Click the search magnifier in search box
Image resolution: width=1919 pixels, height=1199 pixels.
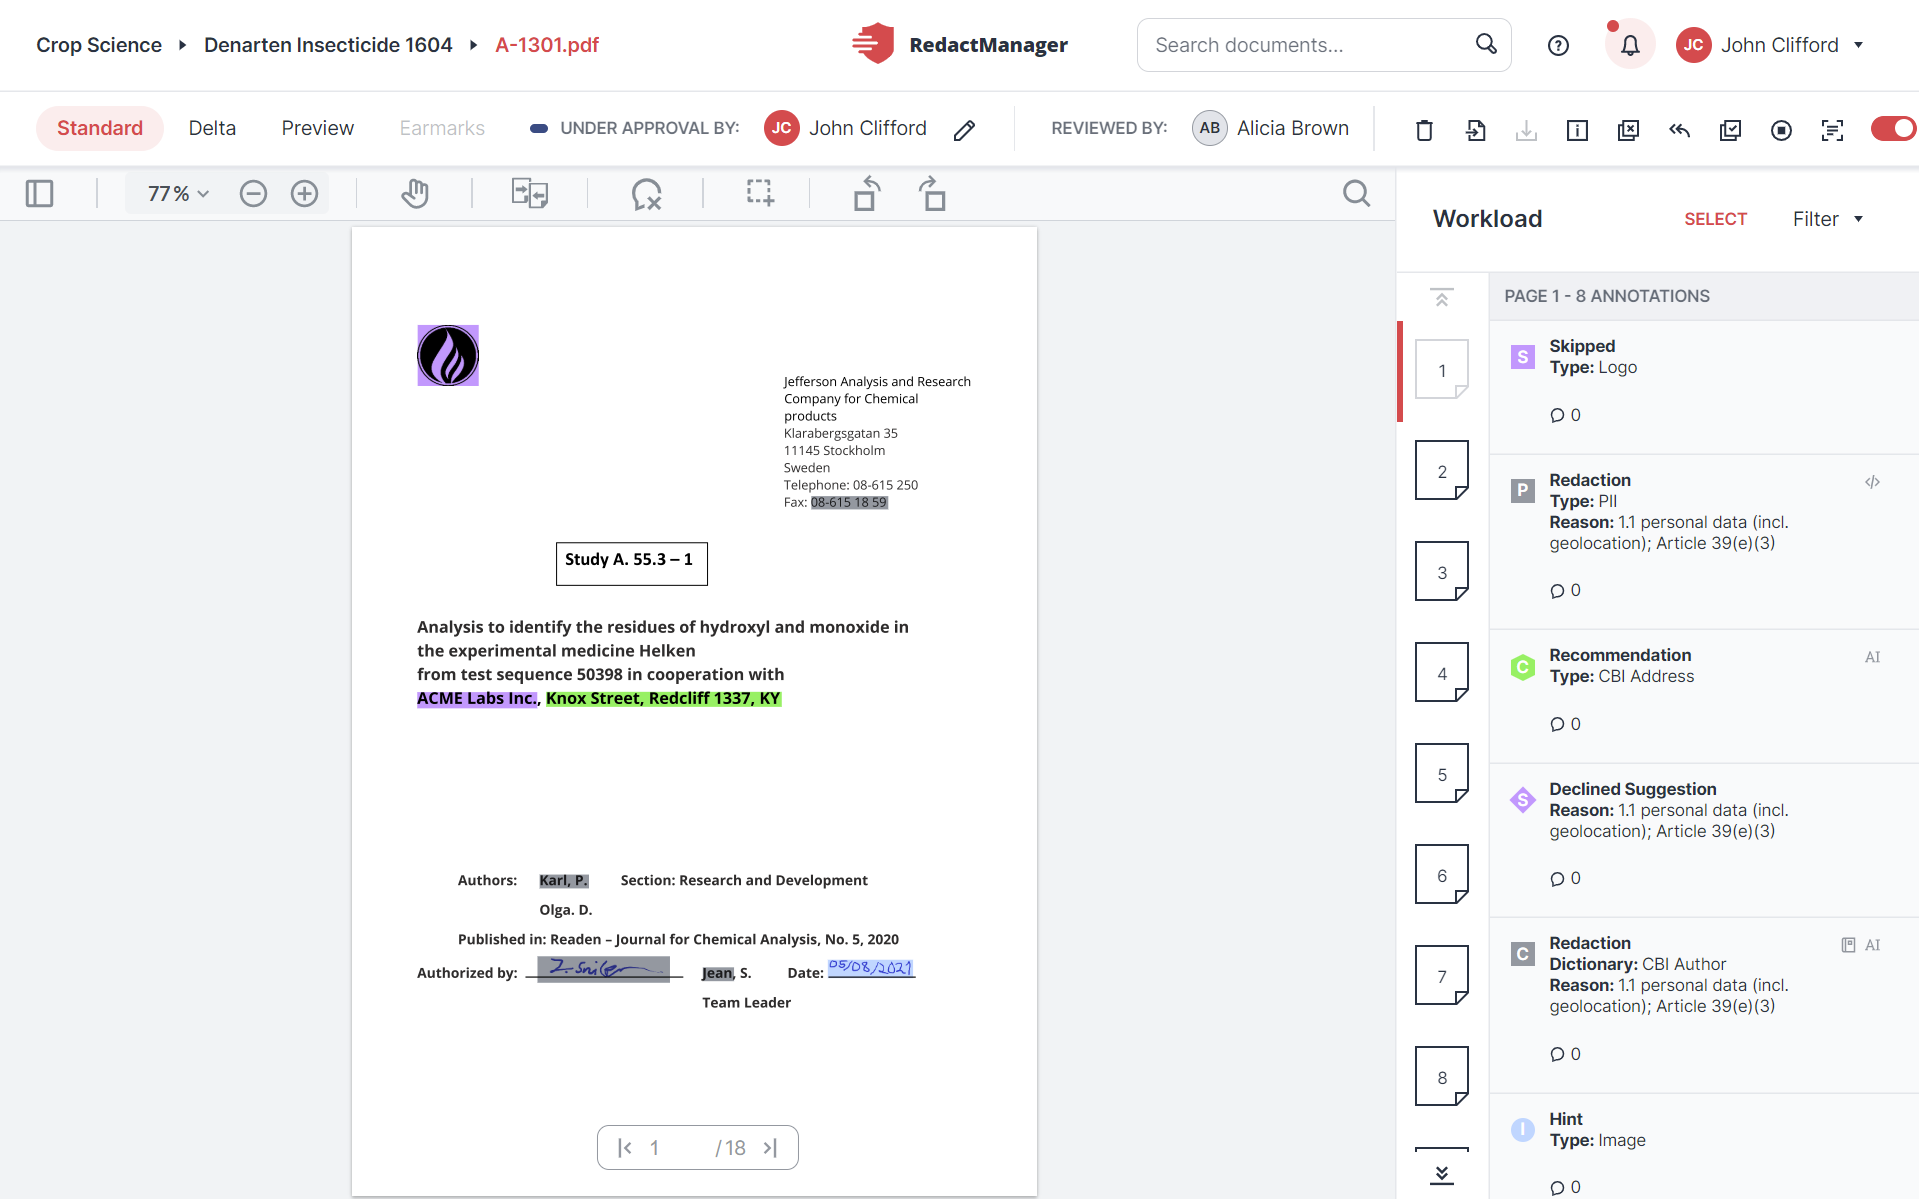pos(1486,44)
